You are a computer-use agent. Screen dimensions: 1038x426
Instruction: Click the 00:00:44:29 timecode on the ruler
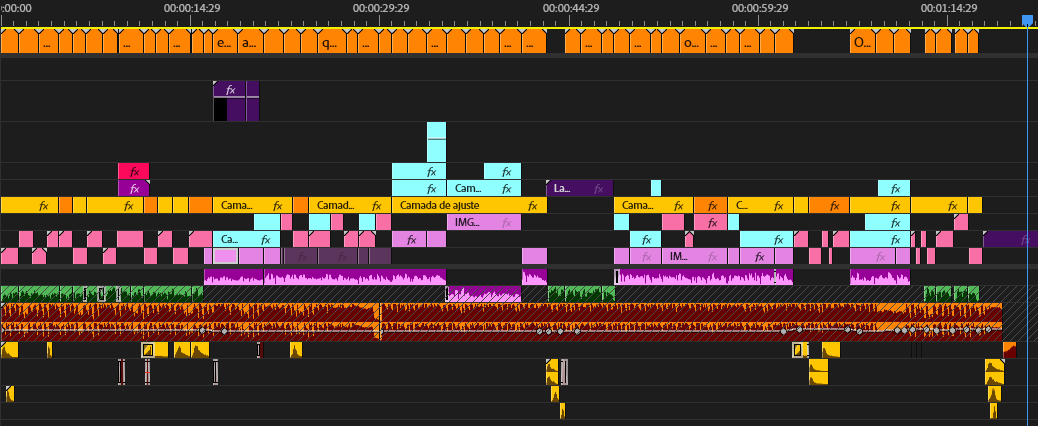point(571,8)
